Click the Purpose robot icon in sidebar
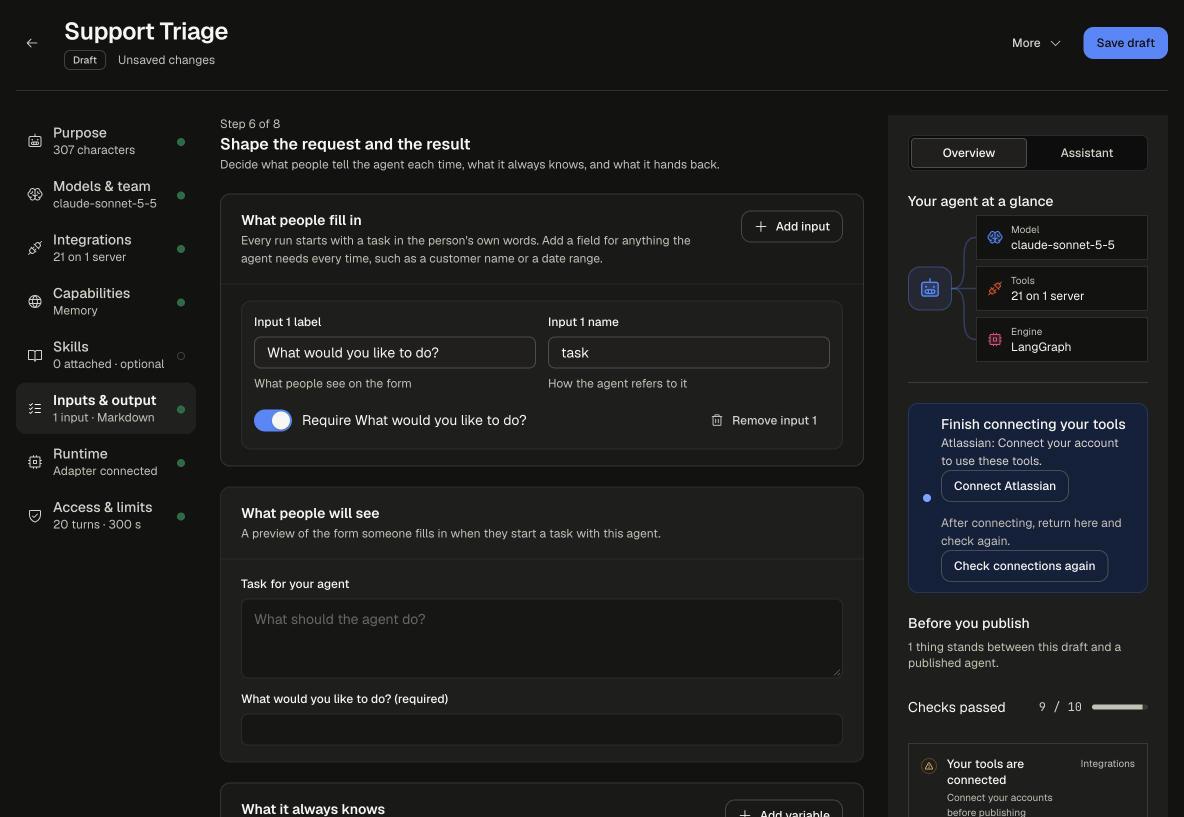Screen dimensions: 1184x817 [x=35, y=141]
